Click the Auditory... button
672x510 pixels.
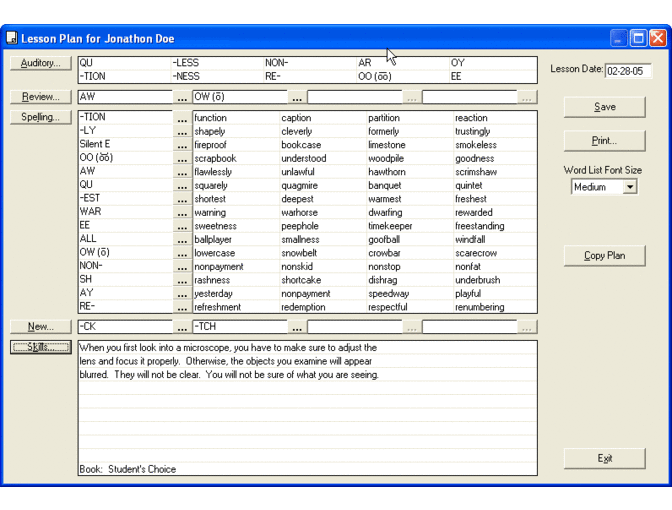40,63
